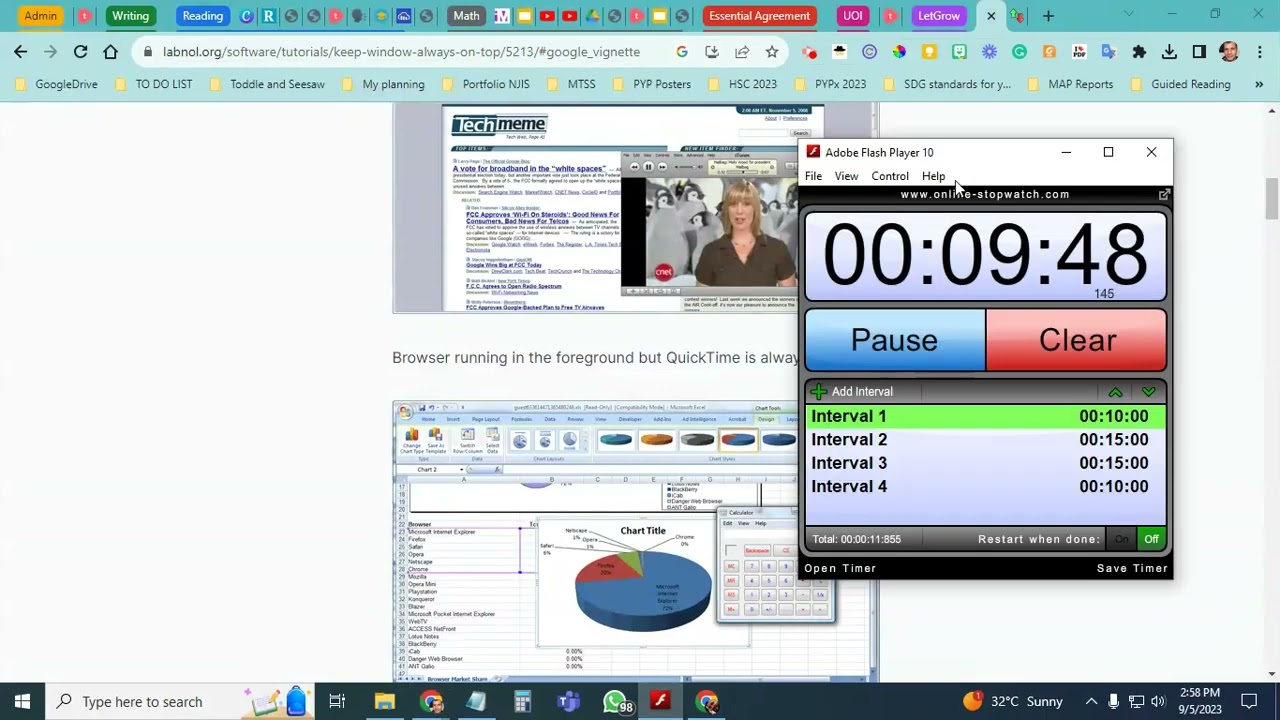Open the LetGrow tab group
Screen dimensions: 1280x720
[x=939, y=16]
